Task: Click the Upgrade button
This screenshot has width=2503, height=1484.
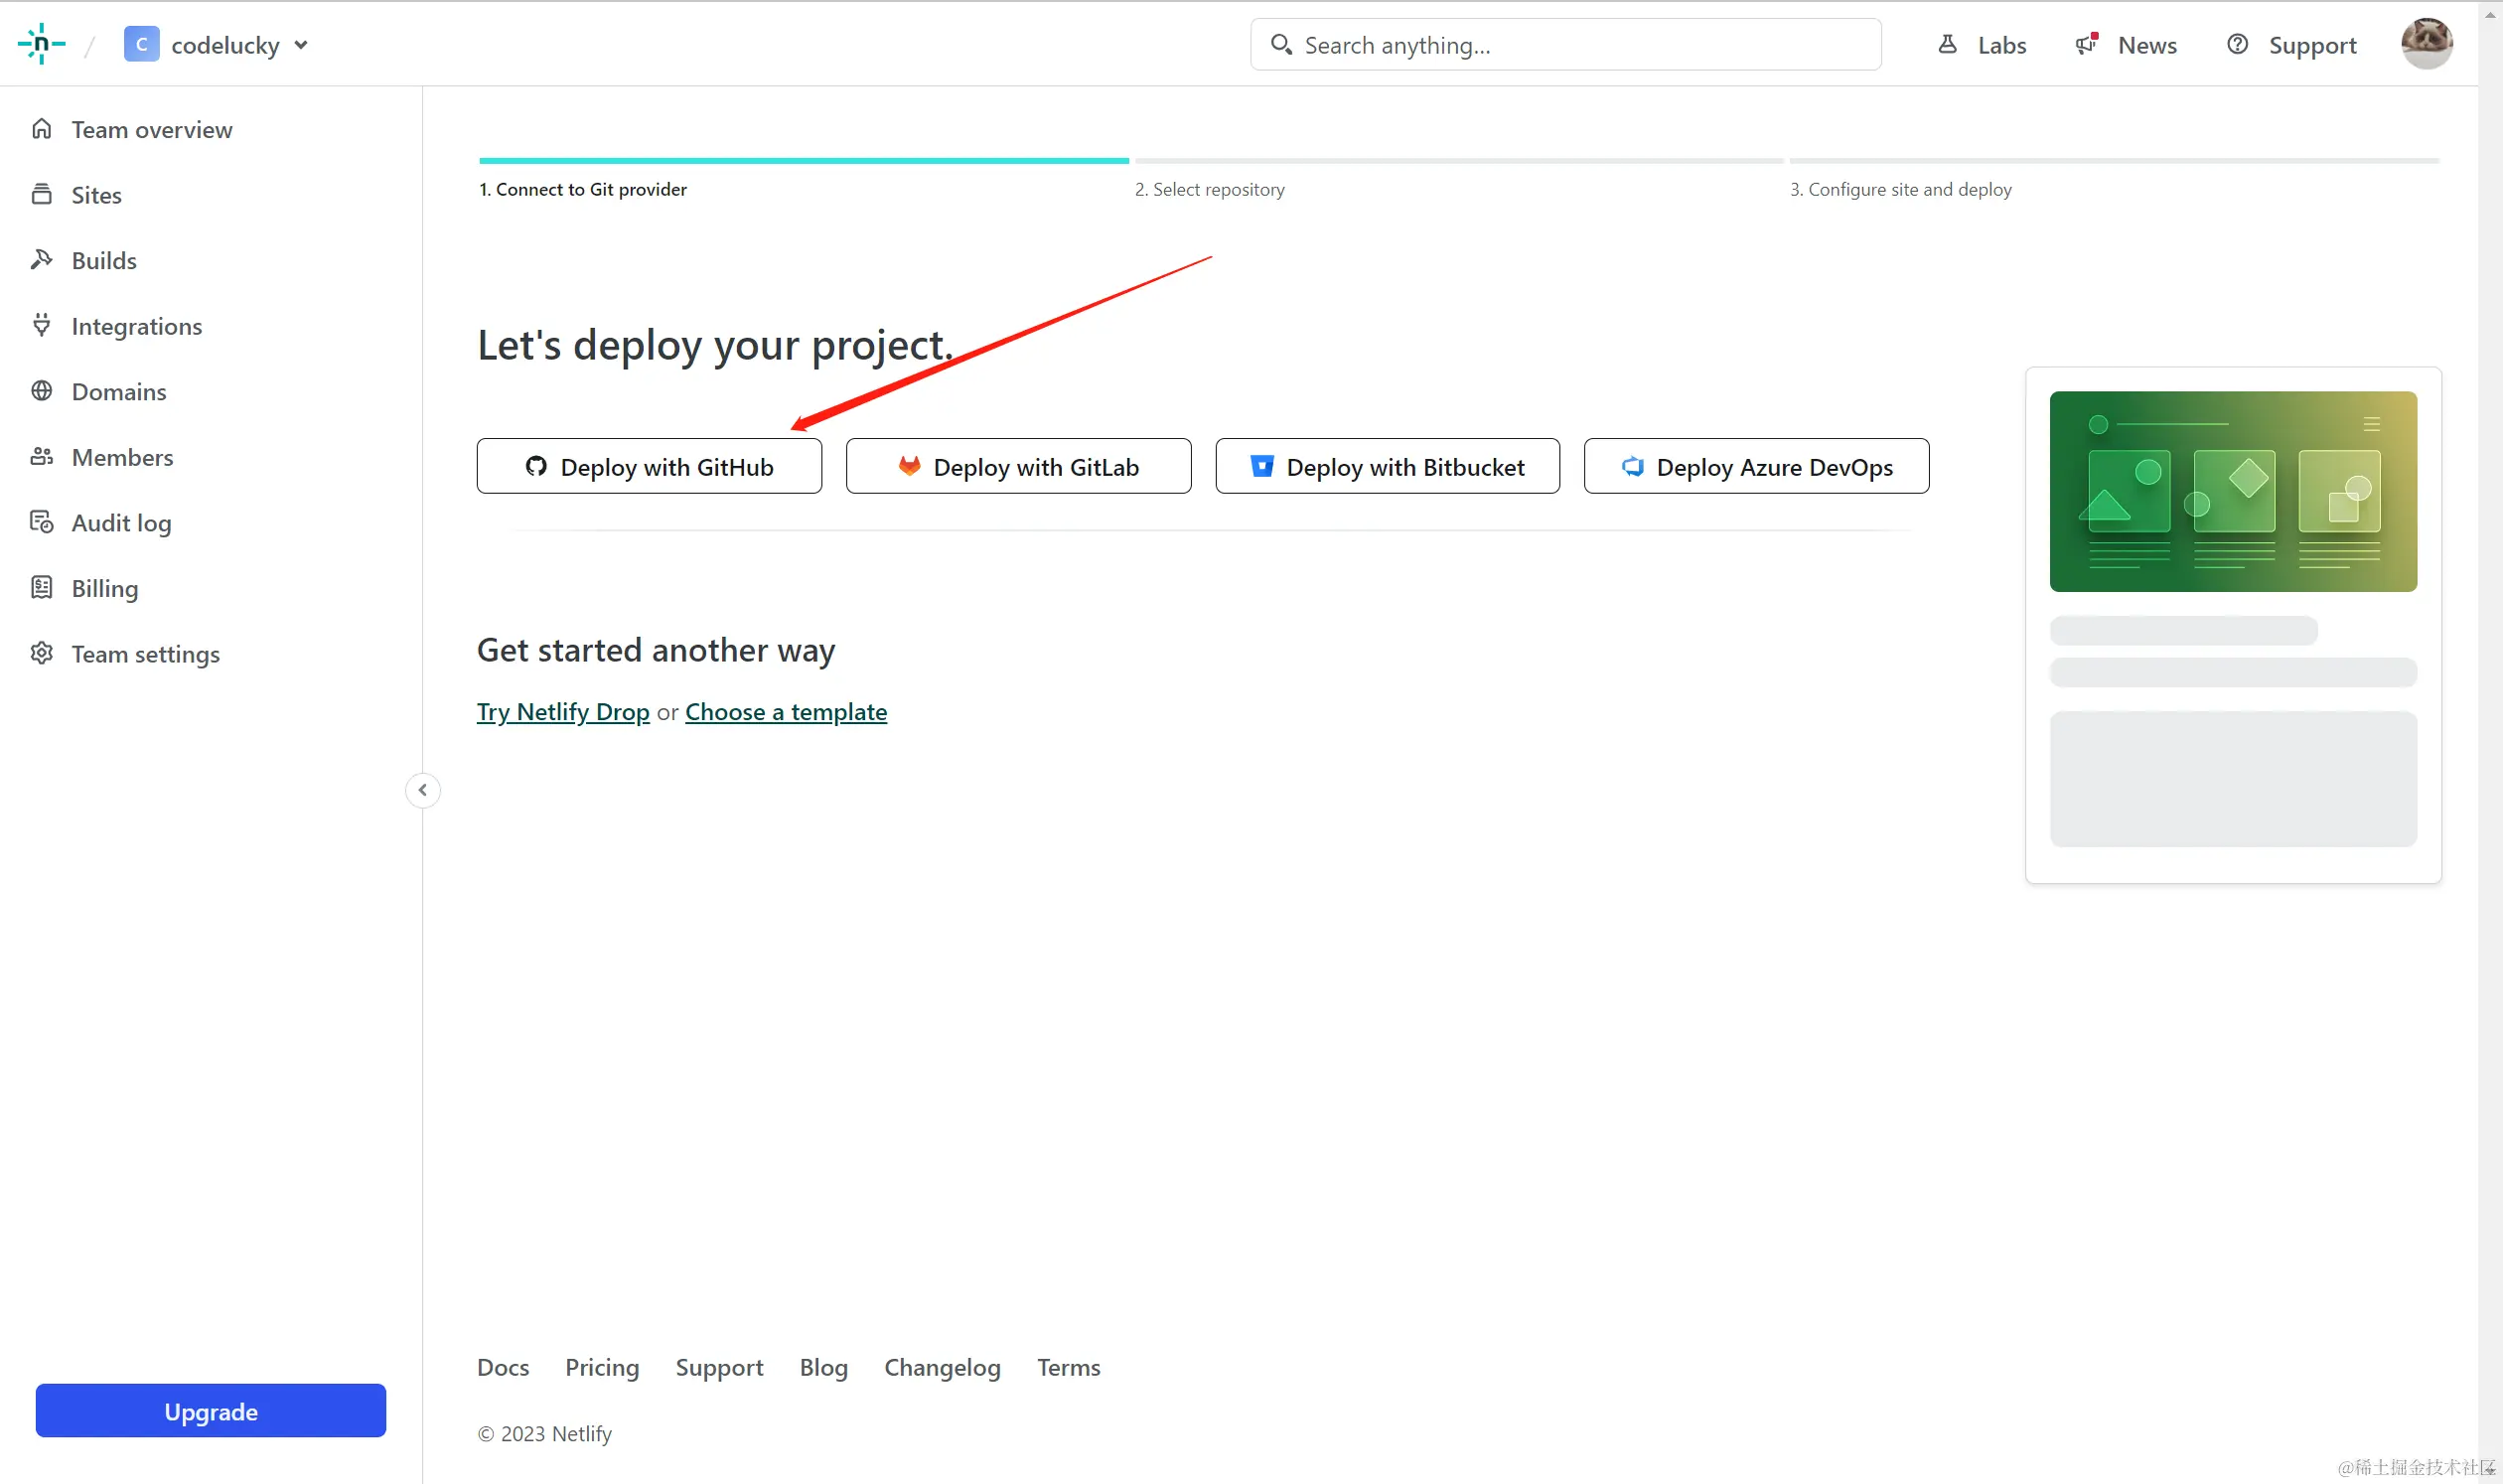Action: point(211,1411)
